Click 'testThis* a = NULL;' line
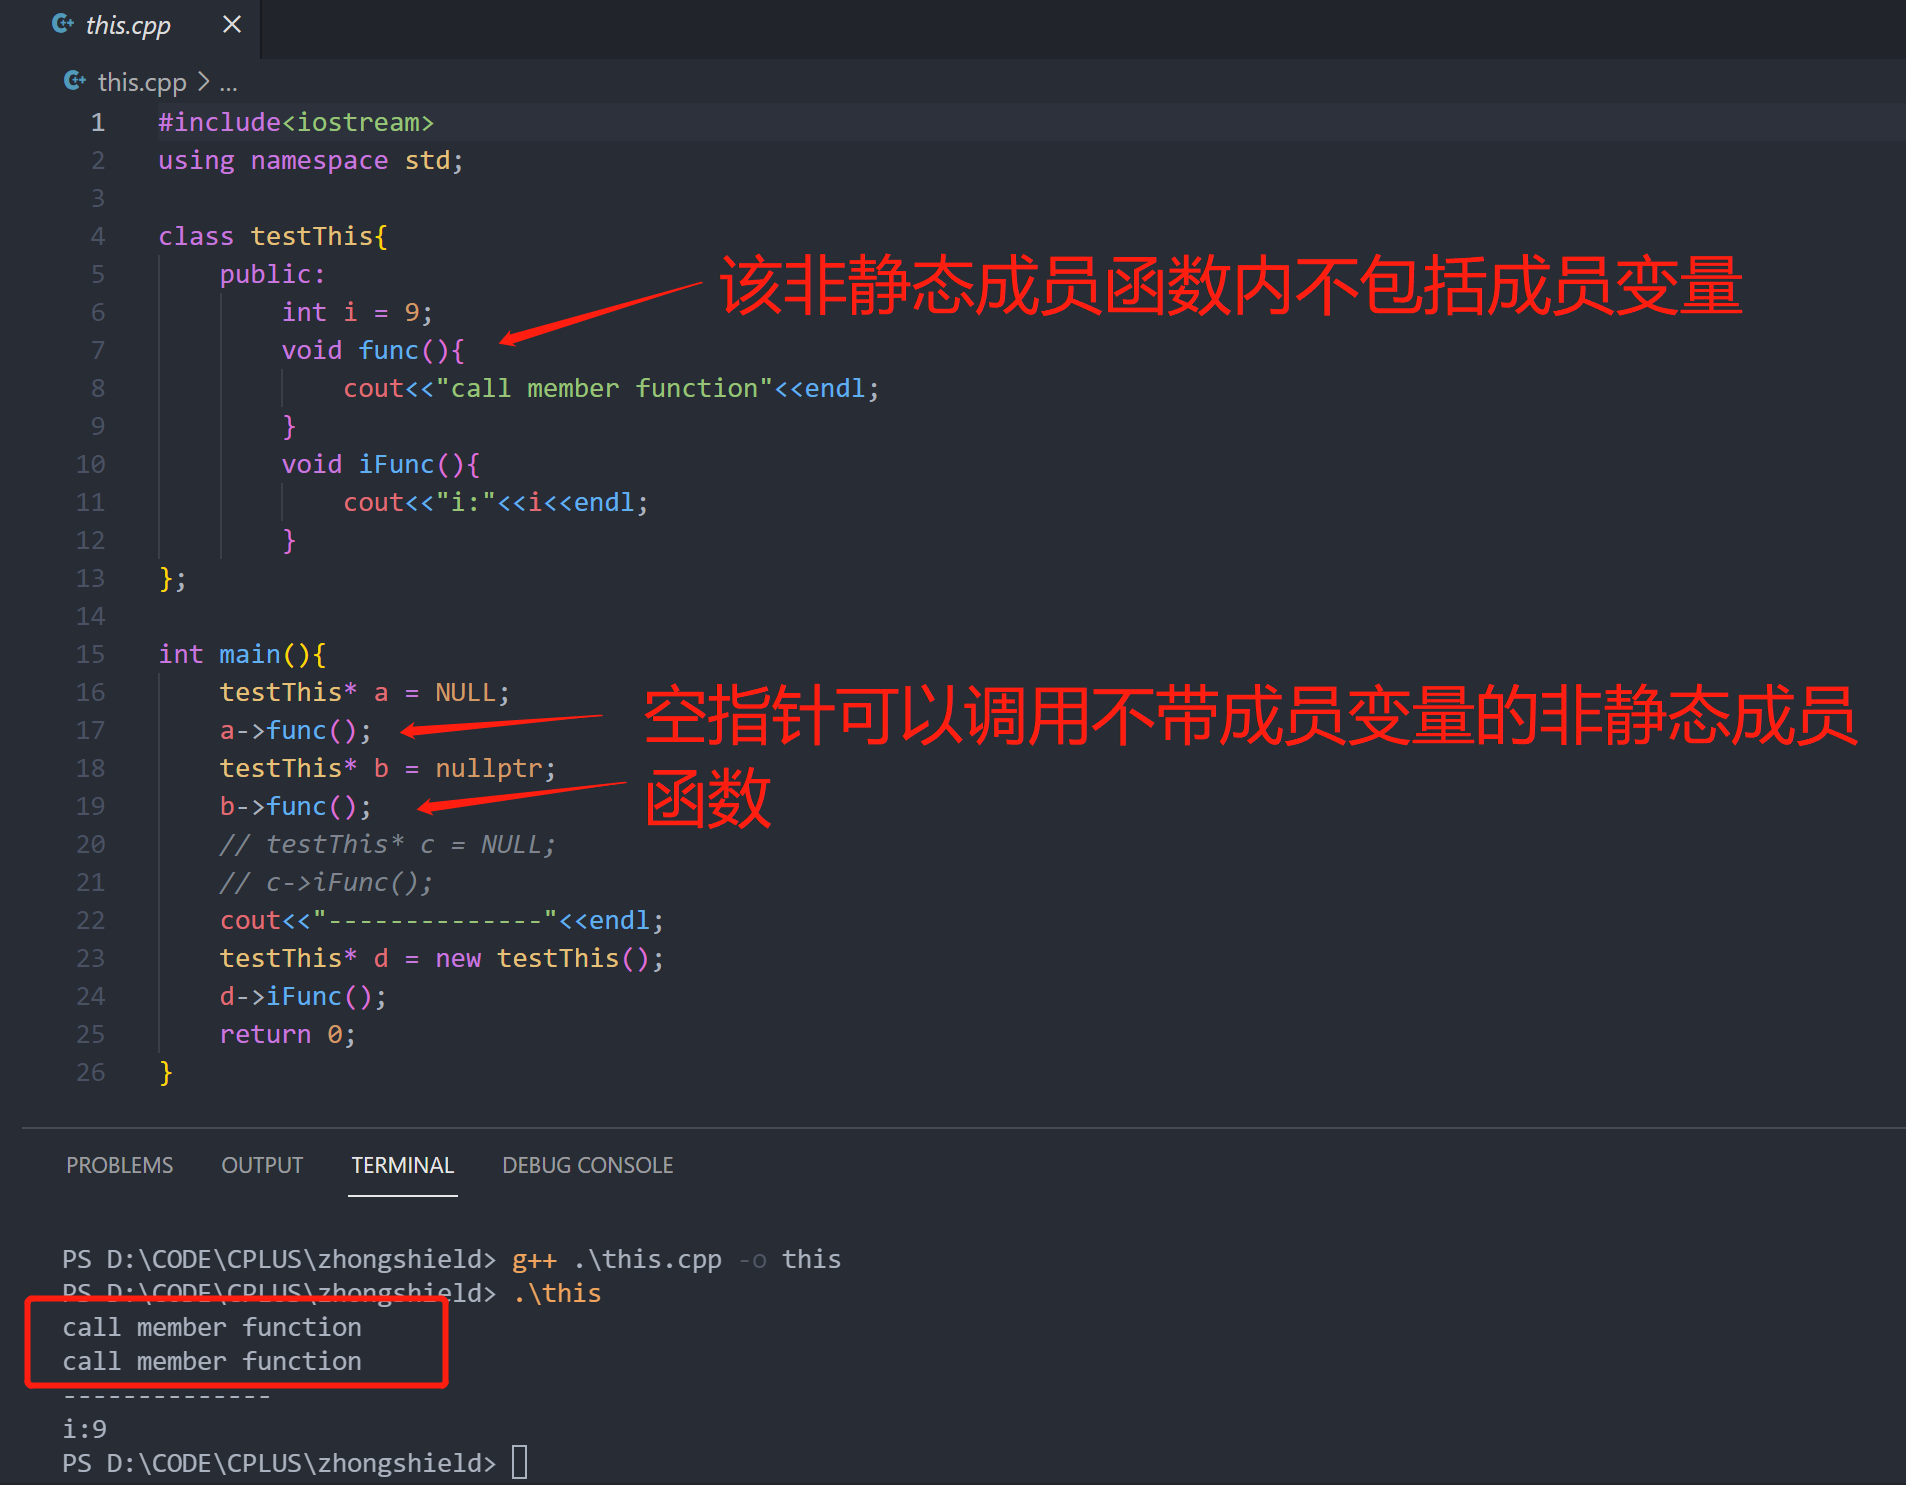Screen dimensions: 1906x1485 [x=365, y=692]
